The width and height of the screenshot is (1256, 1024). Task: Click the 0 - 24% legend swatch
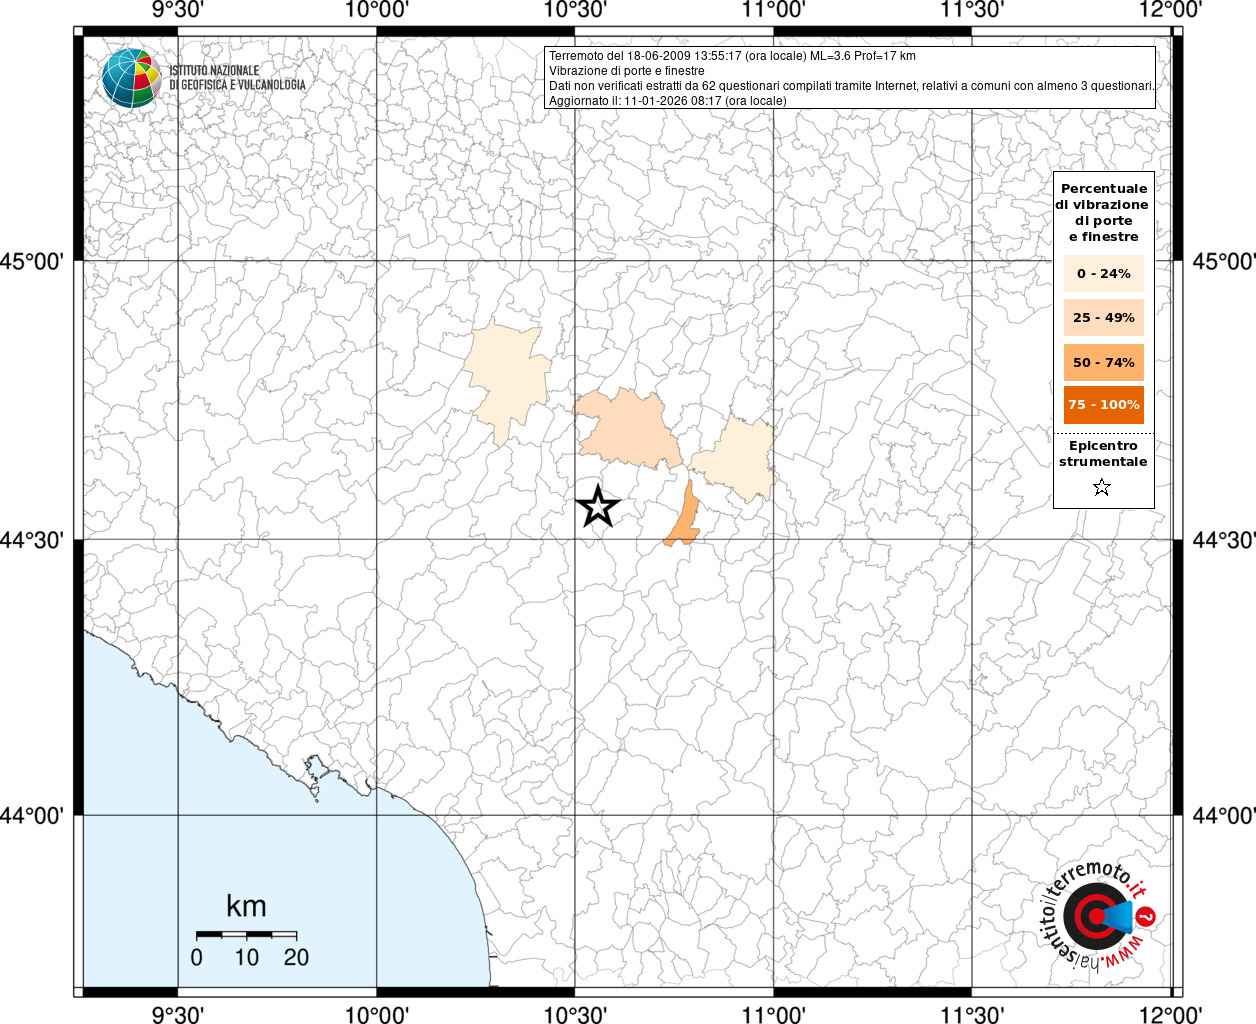click(x=1103, y=274)
